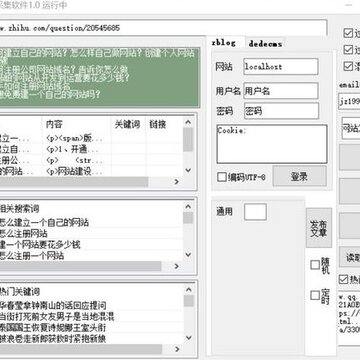Click the 热门关键词 list scroll right arrow

coord(177,349)
